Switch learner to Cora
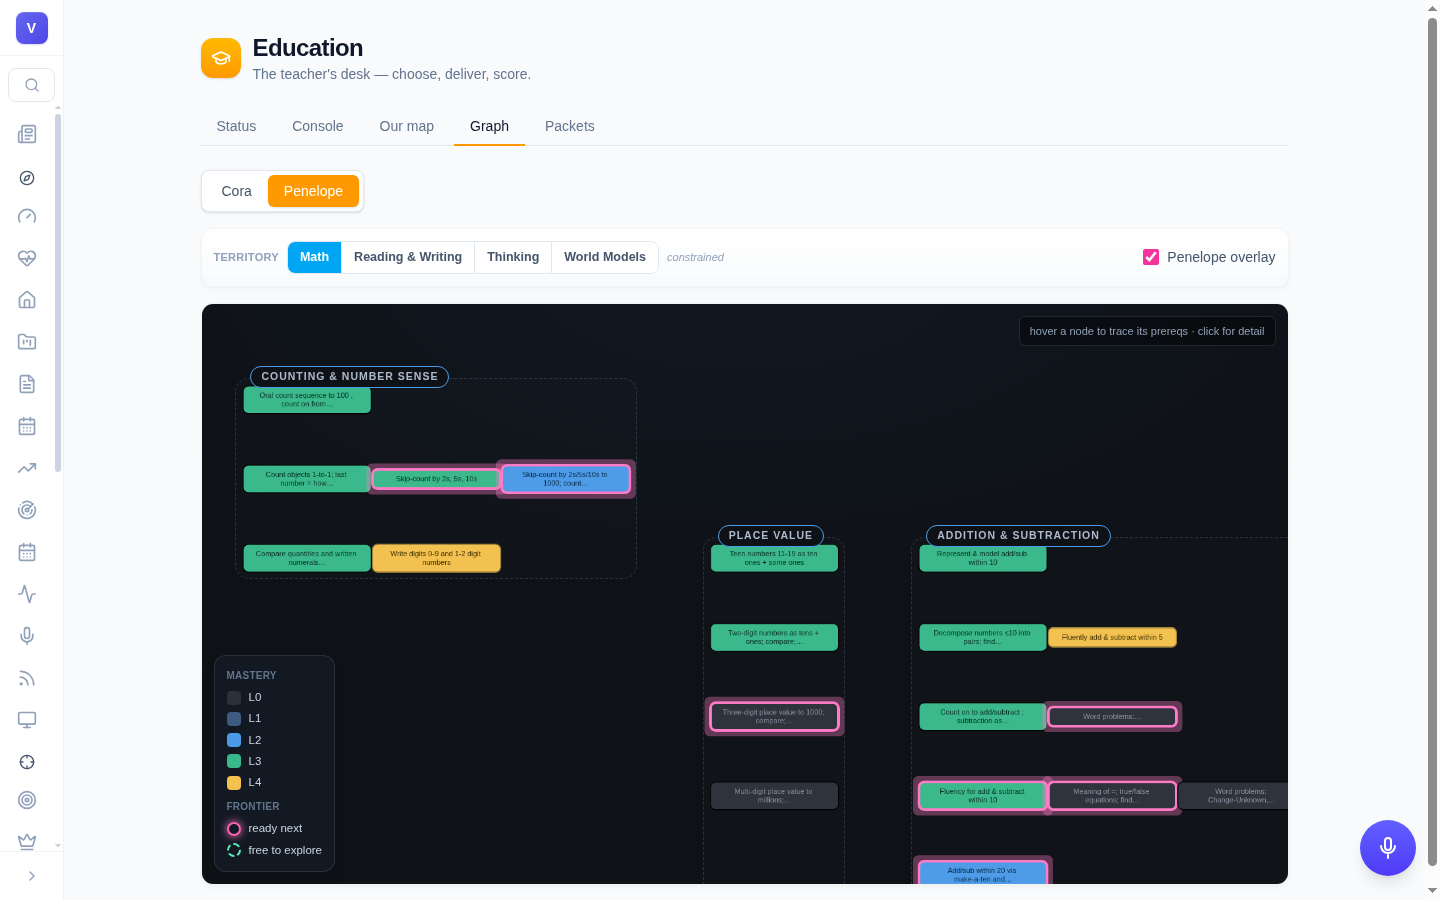 (237, 191)
